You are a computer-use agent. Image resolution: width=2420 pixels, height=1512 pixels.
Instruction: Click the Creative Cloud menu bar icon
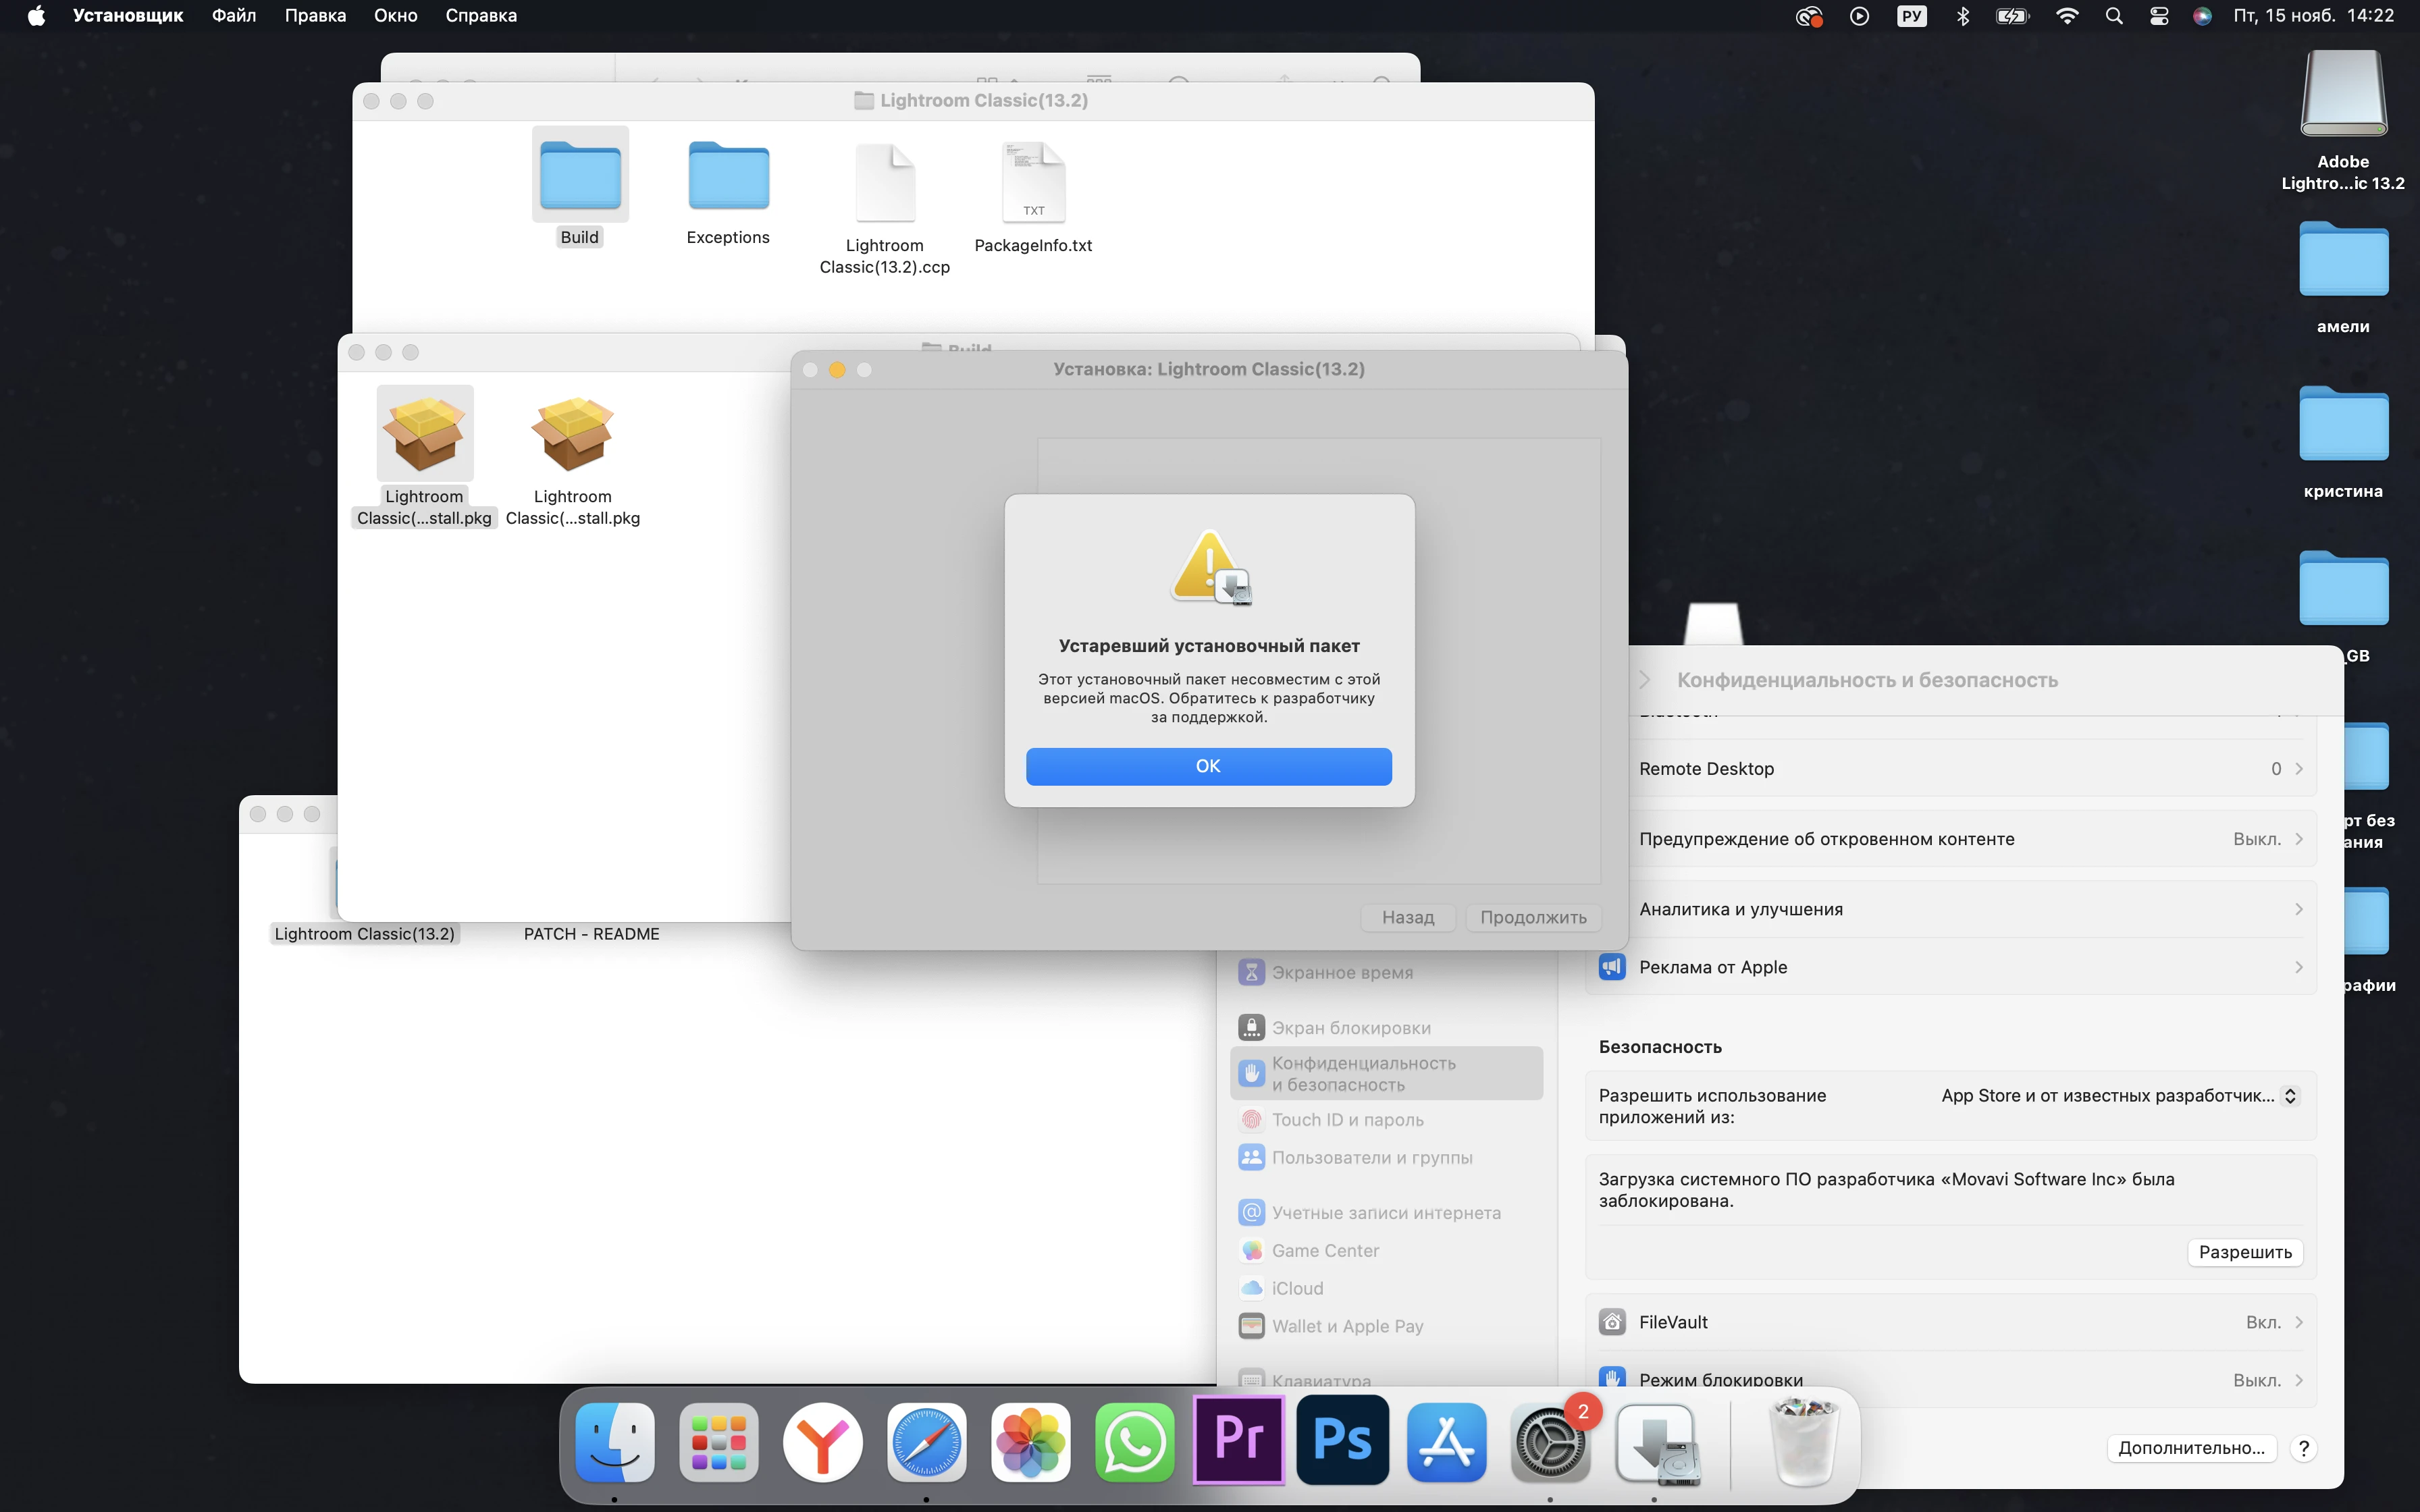point(1809,16)
